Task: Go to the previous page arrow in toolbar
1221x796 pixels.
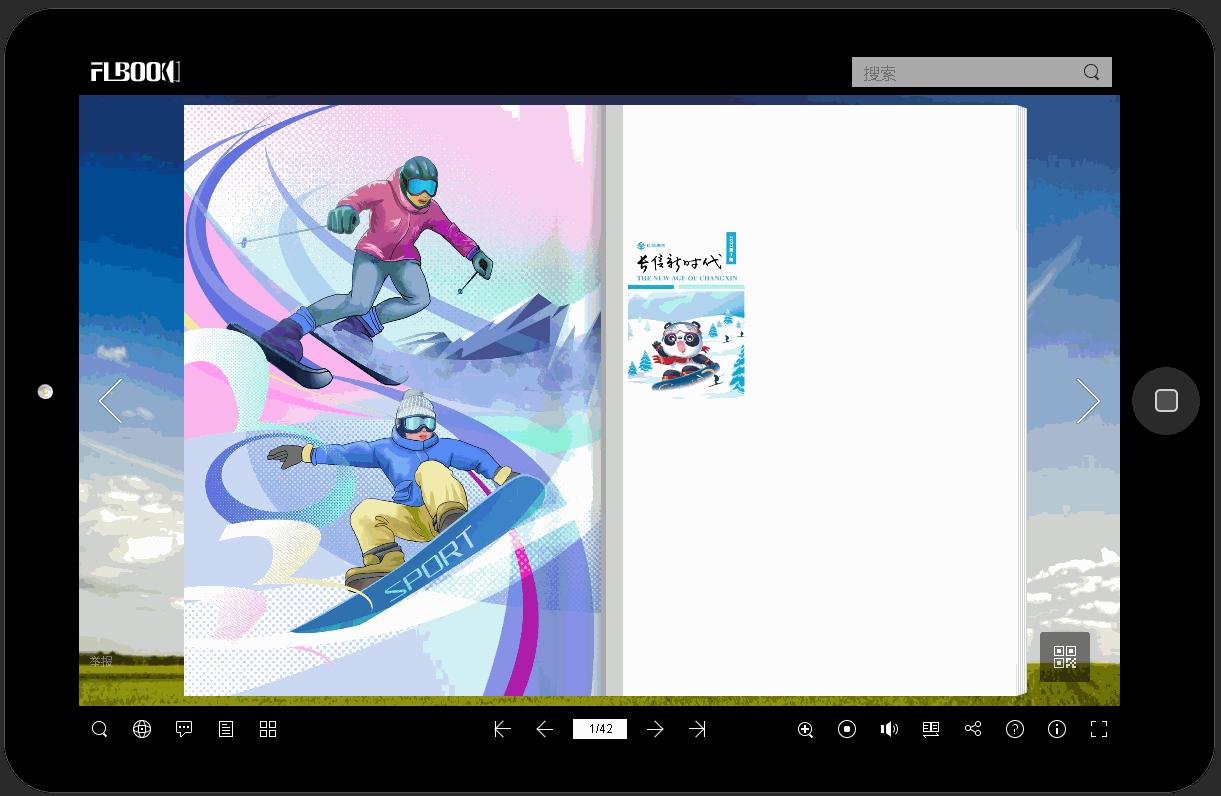Action: (x=545, y=729)
